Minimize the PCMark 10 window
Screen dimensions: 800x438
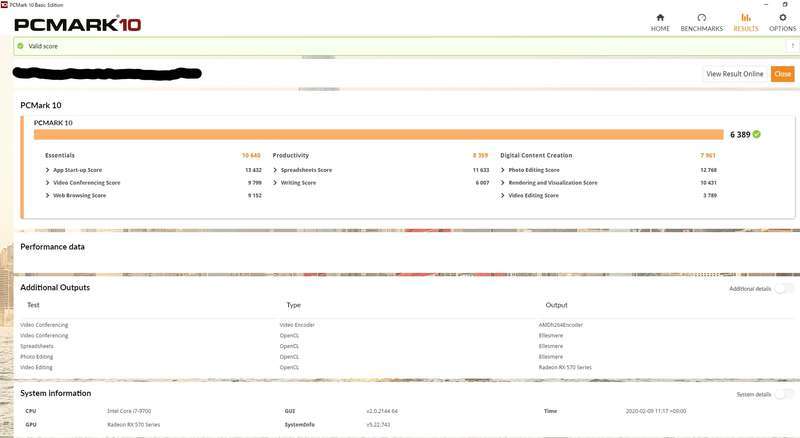point(766,5)
